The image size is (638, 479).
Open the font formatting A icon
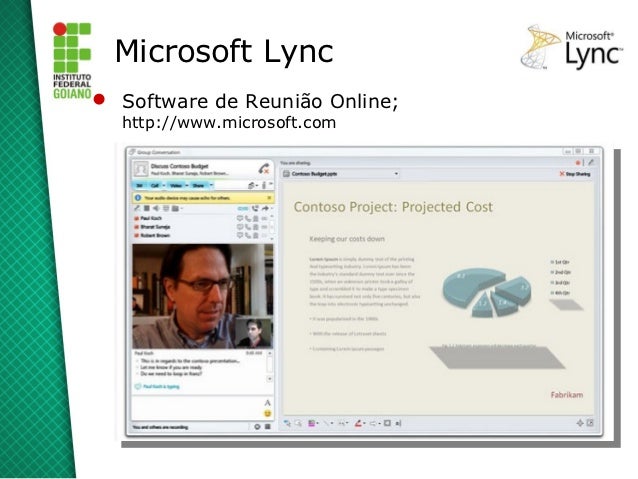click(267, 402)
